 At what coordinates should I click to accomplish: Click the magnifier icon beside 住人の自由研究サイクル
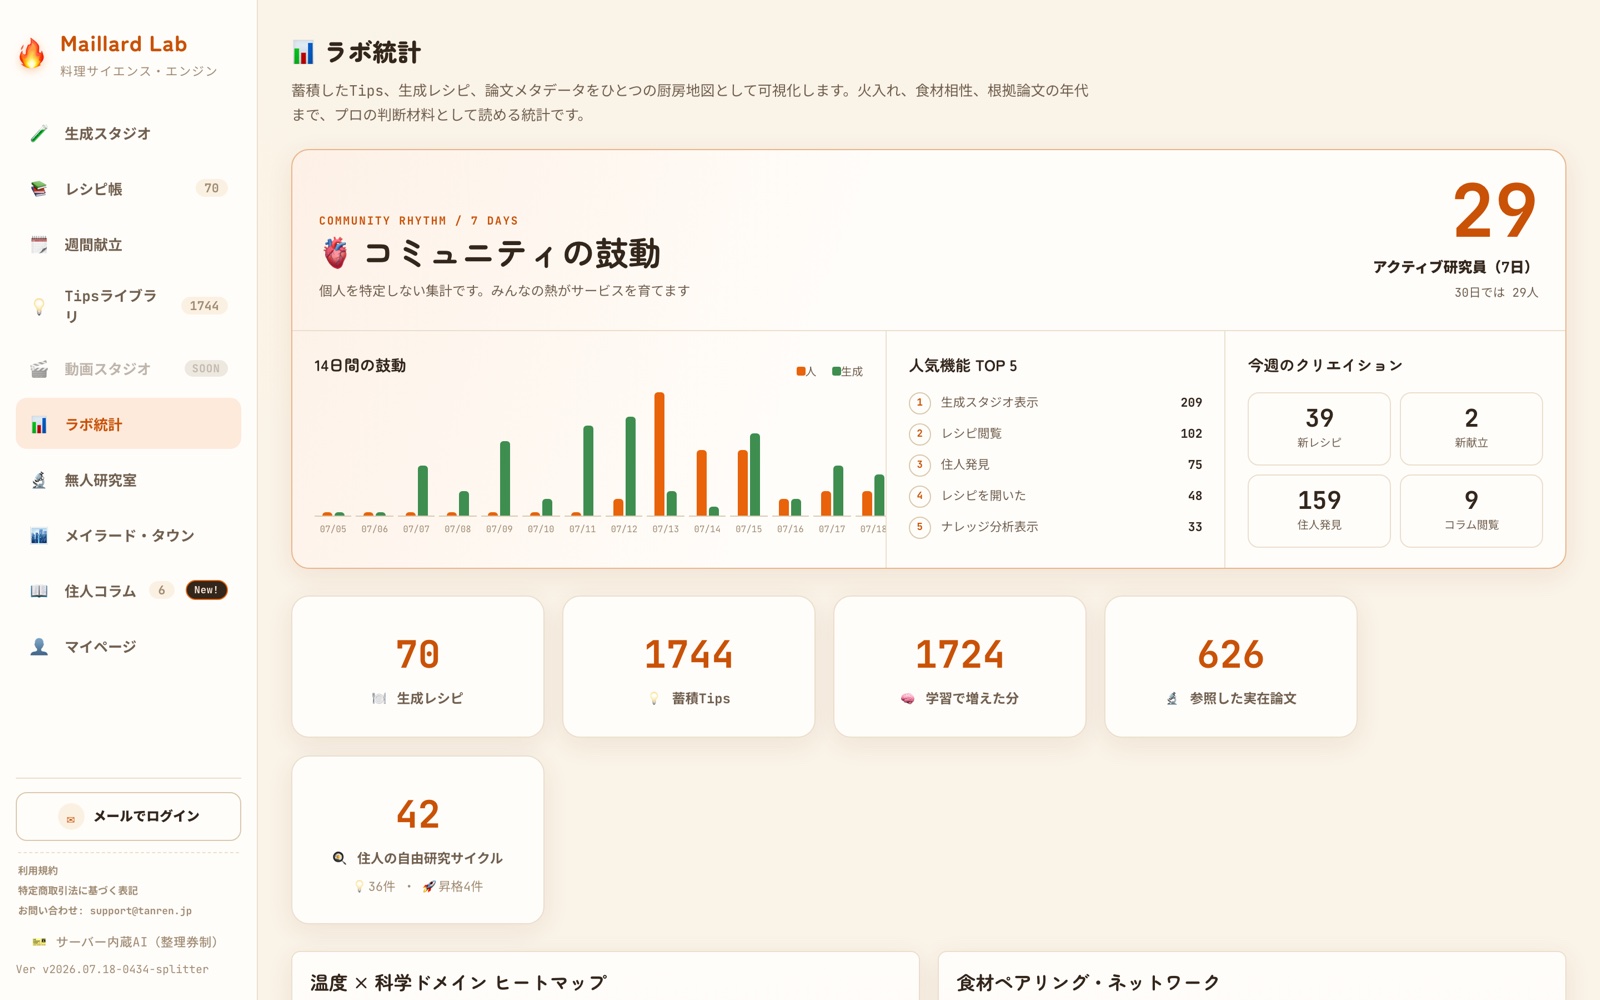[339, 858]
